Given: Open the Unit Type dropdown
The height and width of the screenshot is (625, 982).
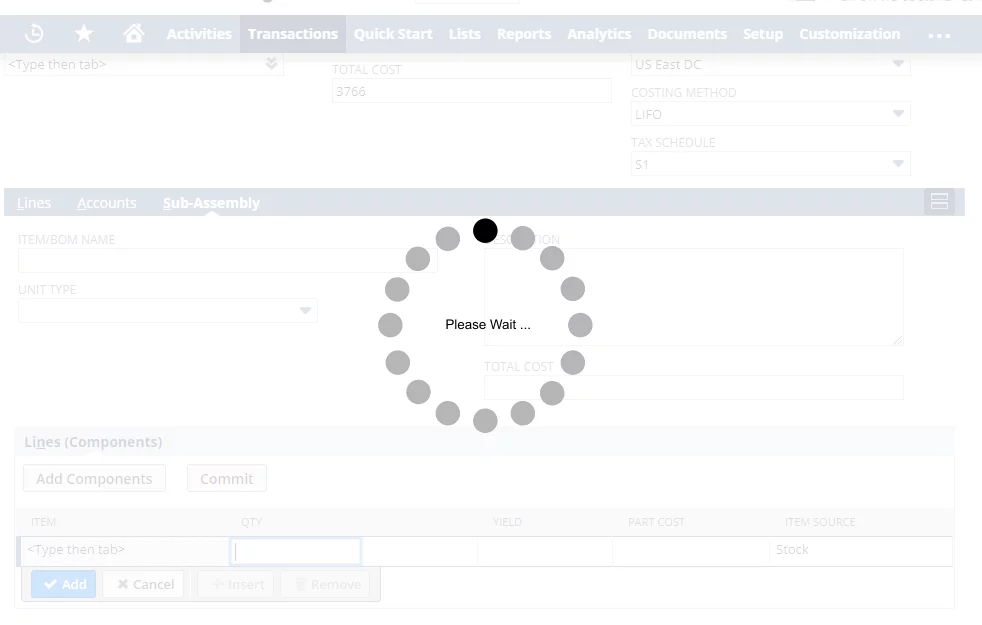Looking at the screenshot, I should [306, 311].
